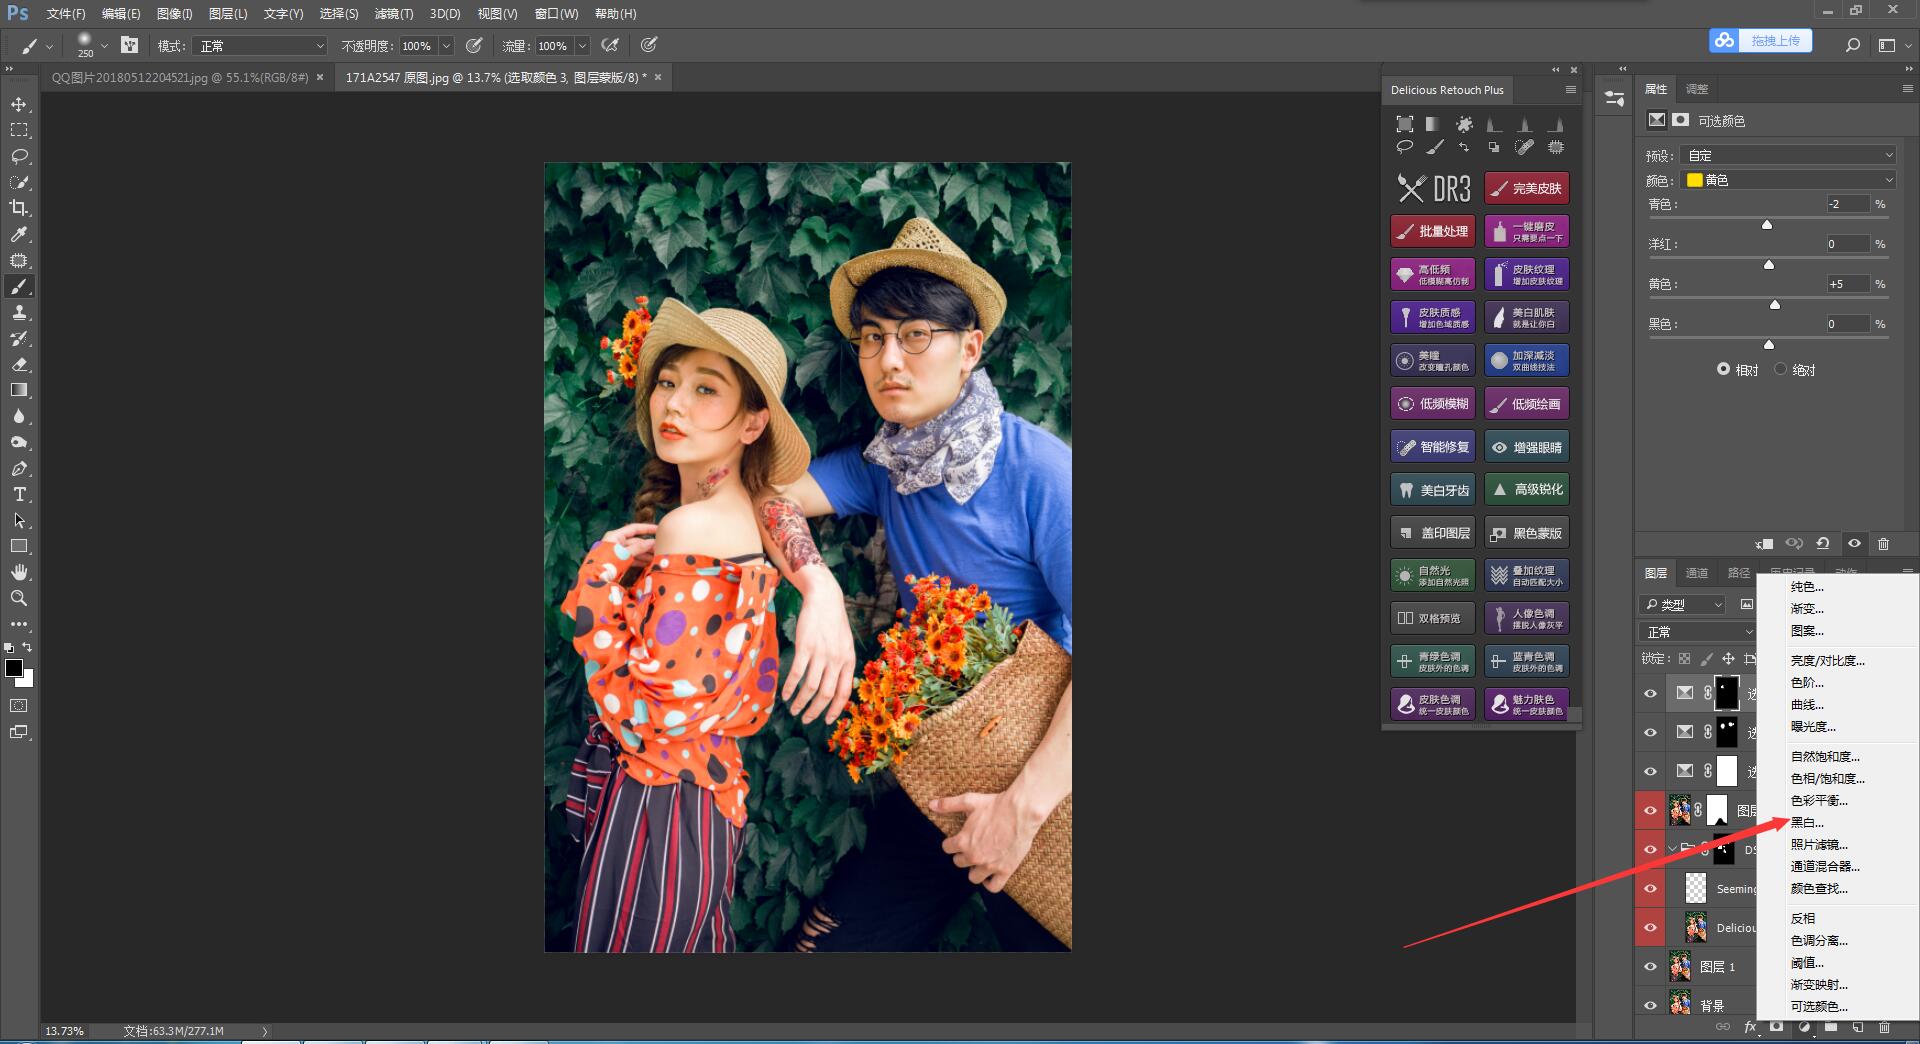
Task: Select the Zoom tool in toolbar
Action: (19, 598)
